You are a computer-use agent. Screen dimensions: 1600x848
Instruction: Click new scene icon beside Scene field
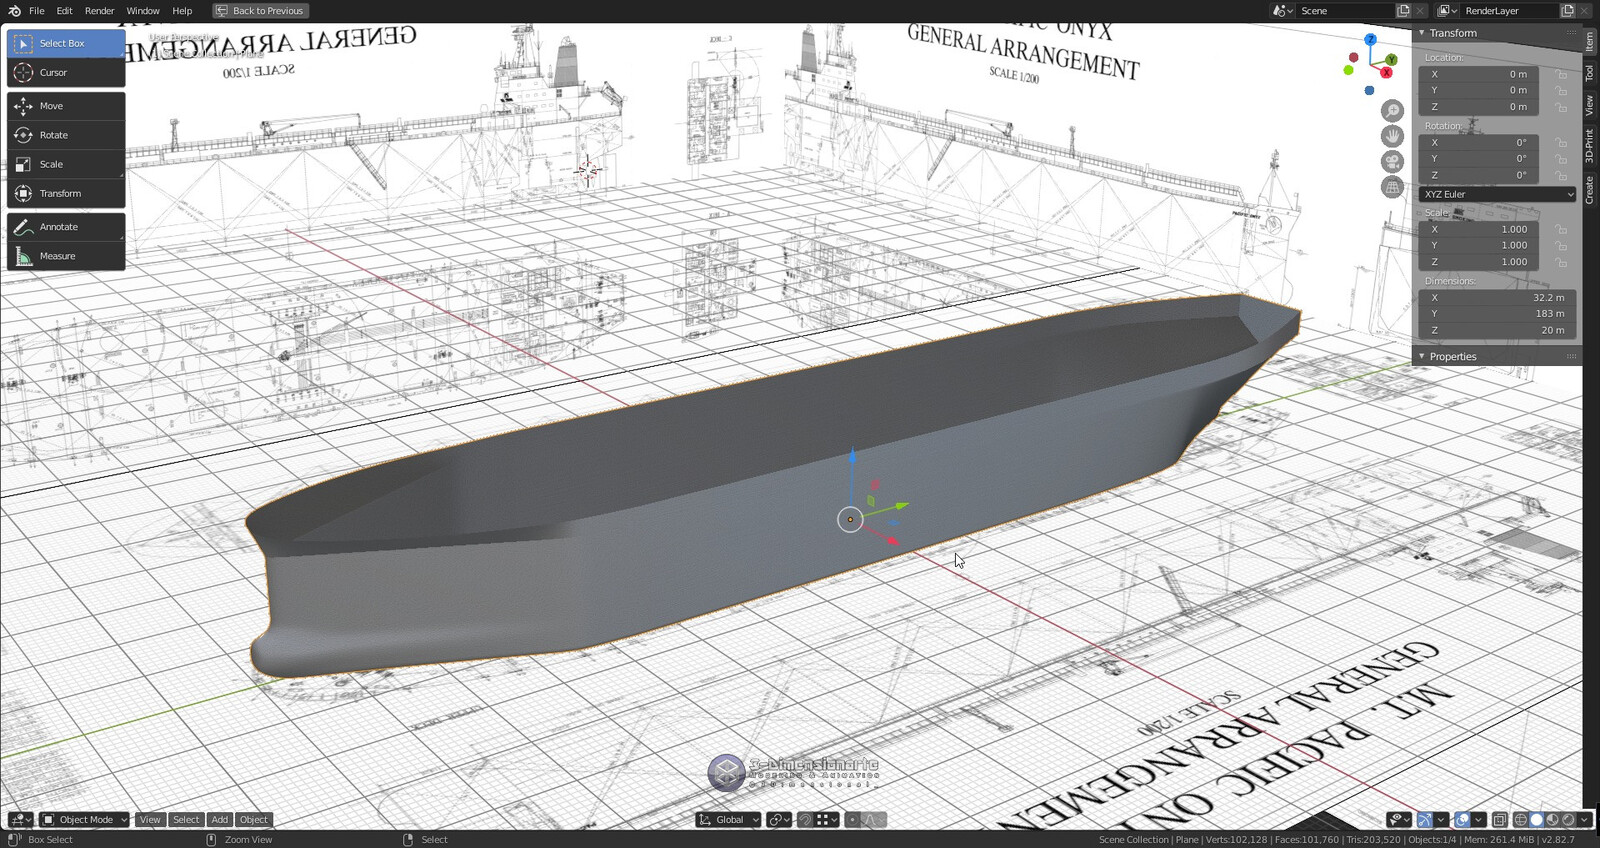1403,11
